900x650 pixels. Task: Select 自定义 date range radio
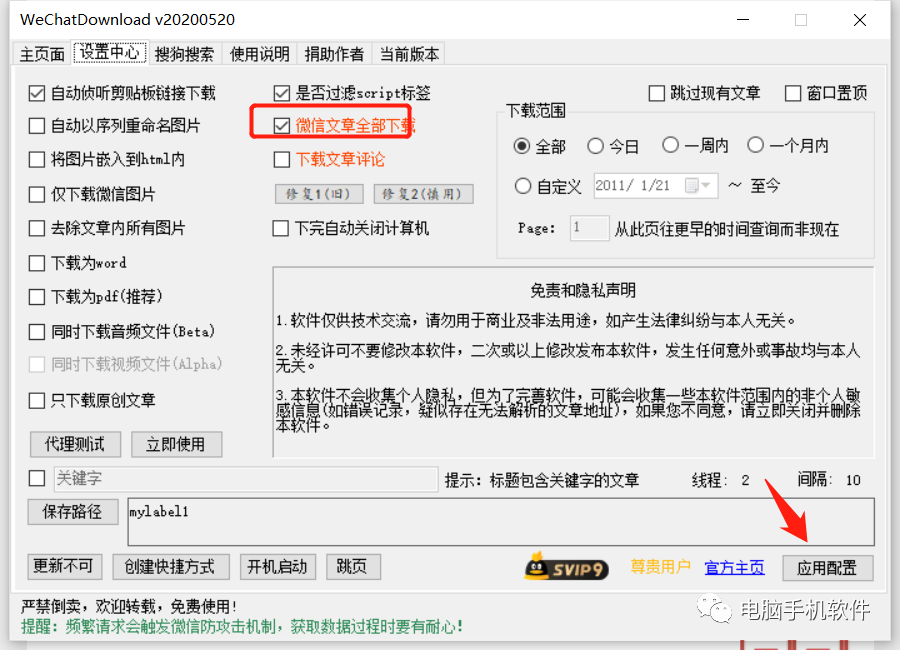(x=523, y=185)
